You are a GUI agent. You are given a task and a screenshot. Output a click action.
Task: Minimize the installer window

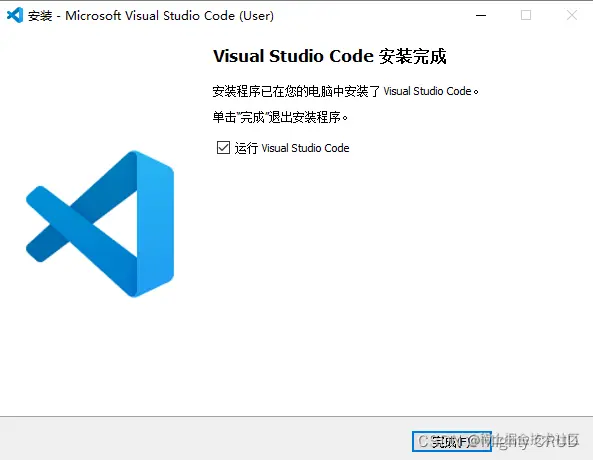pyautogui.click(x=481, y=16)
